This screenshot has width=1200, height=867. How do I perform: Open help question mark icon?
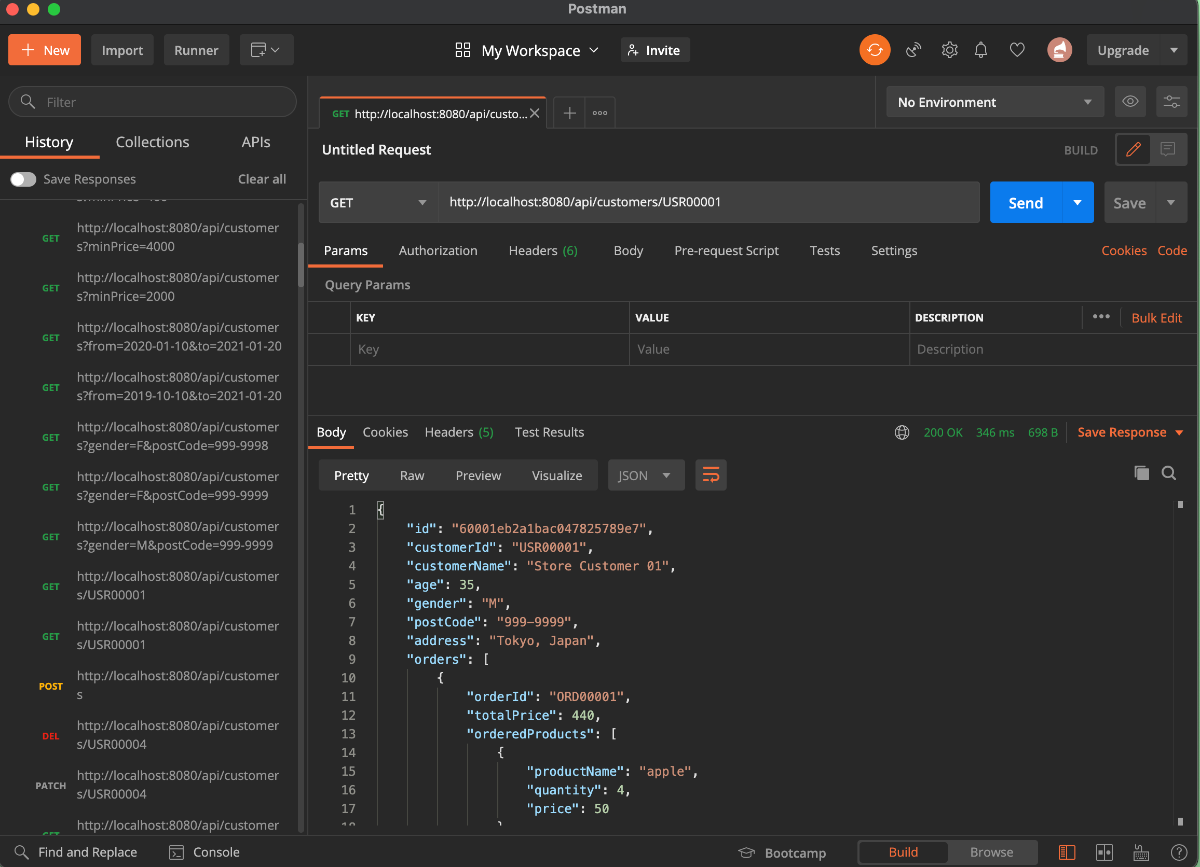click(x=1178, y=853)
